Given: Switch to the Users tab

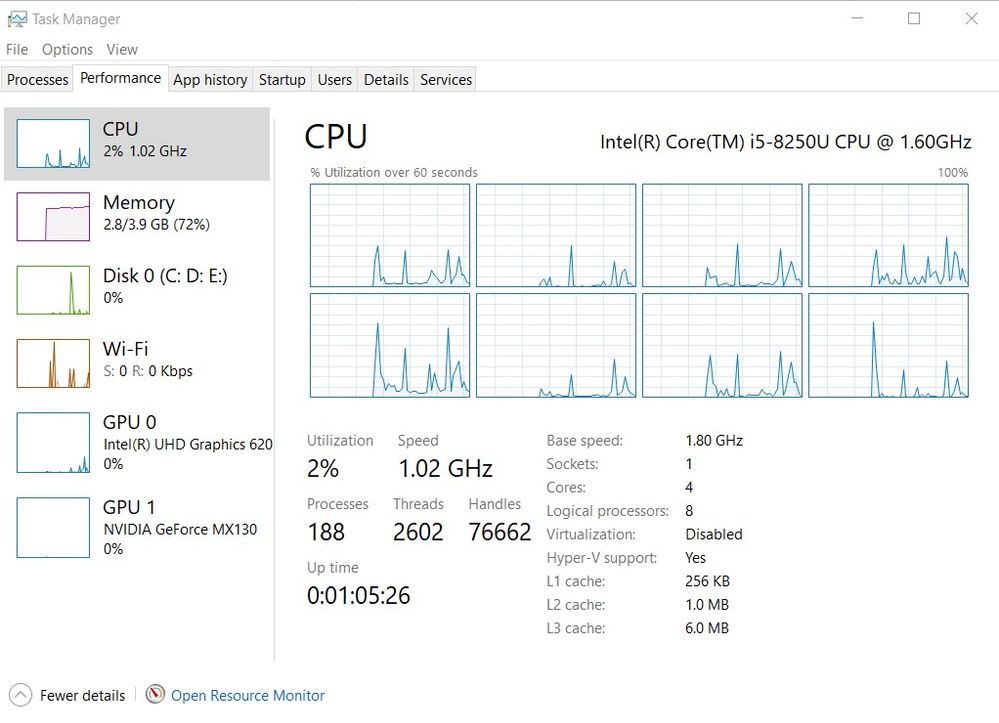Looking at the screenshot, I should pyautogui.click(x=334, y=80).
